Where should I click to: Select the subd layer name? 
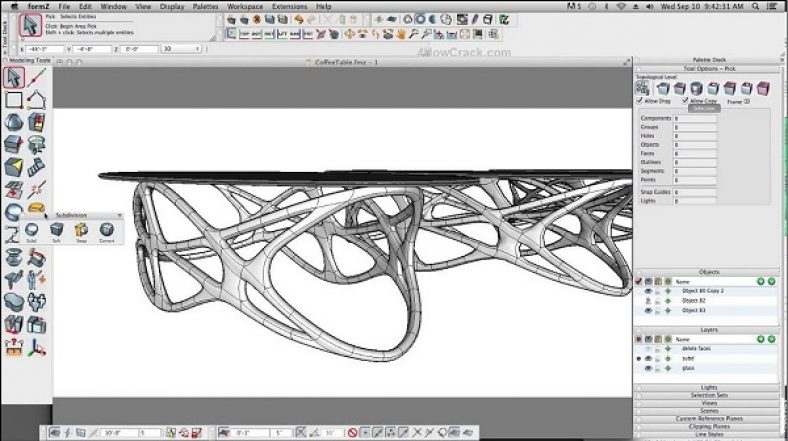click(689, 358)
